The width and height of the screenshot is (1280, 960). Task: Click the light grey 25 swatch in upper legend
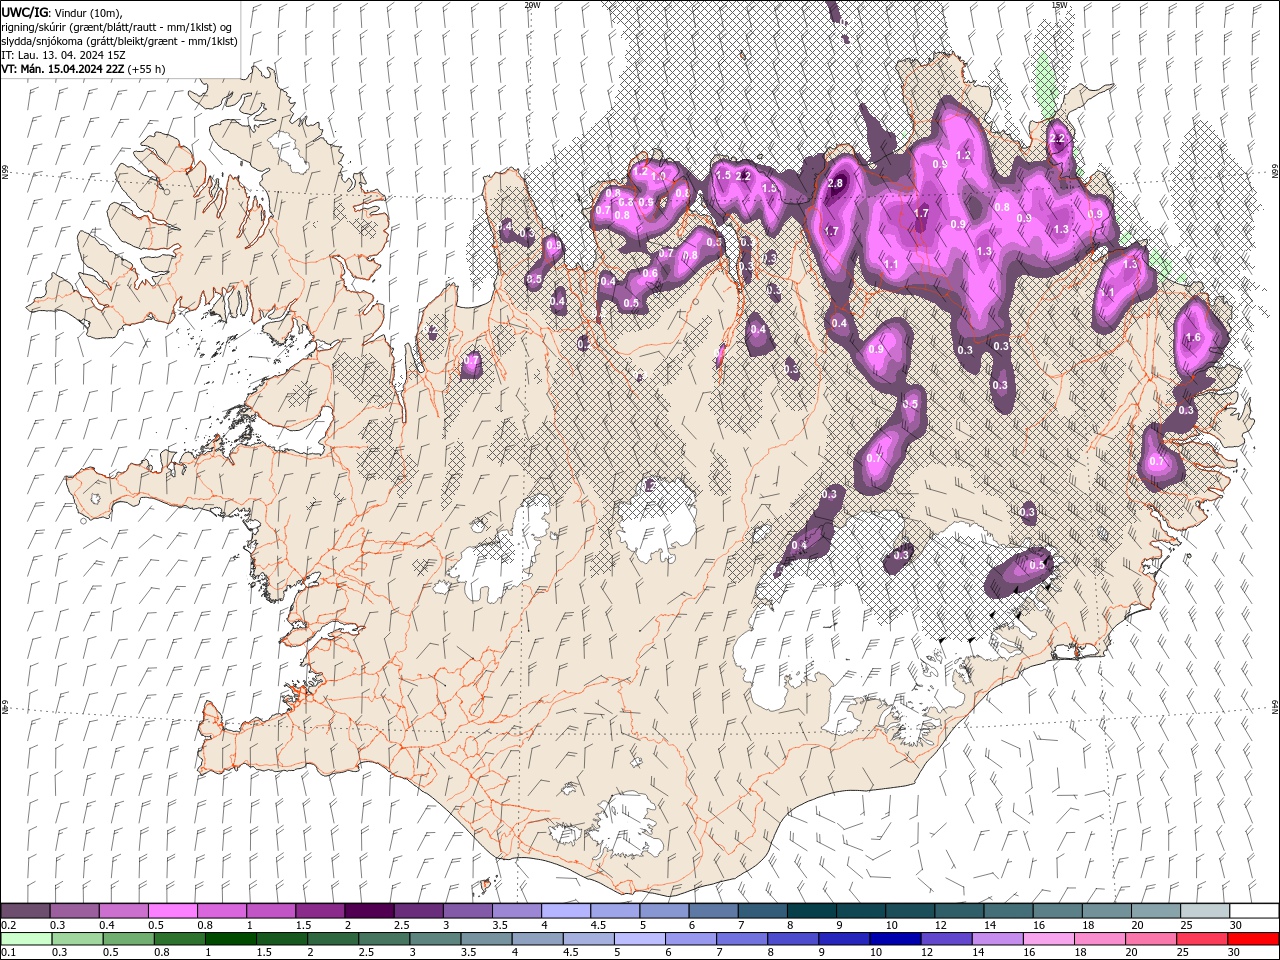click(x=1205, y=911)
